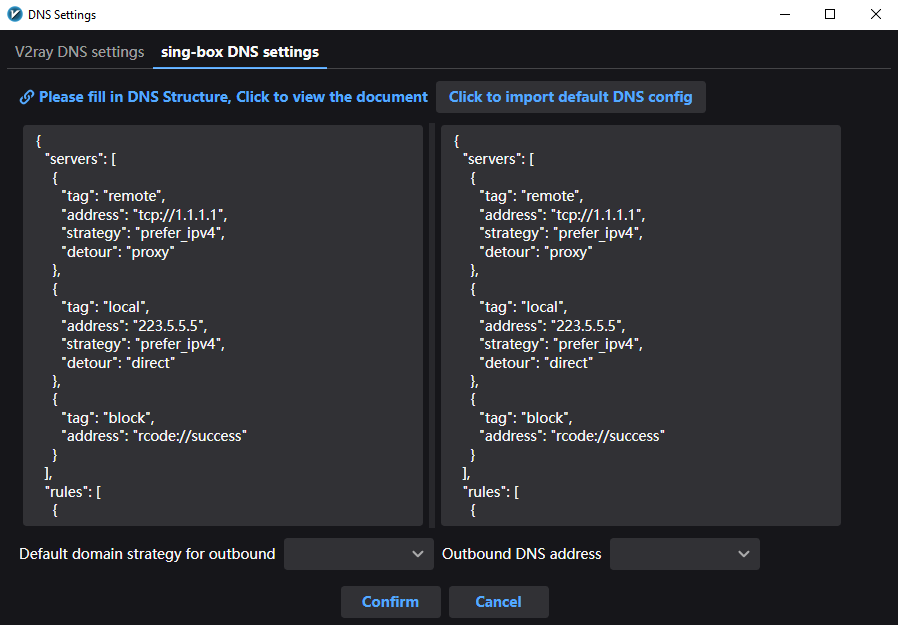Switch to the V2ray DNS settings tab
The height and width of the screenshot is (625, 898).
point(80,52)
